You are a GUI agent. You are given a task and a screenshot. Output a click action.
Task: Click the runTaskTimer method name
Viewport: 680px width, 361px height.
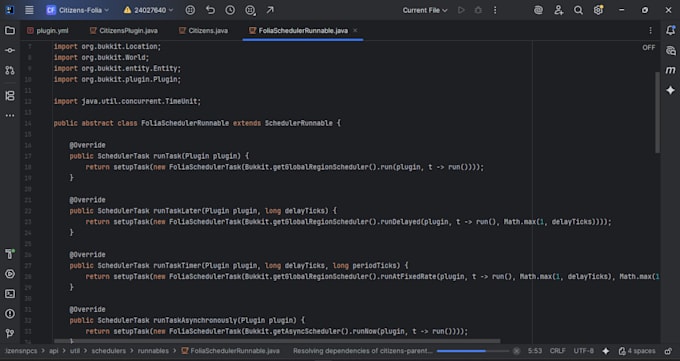pos(177,266)
